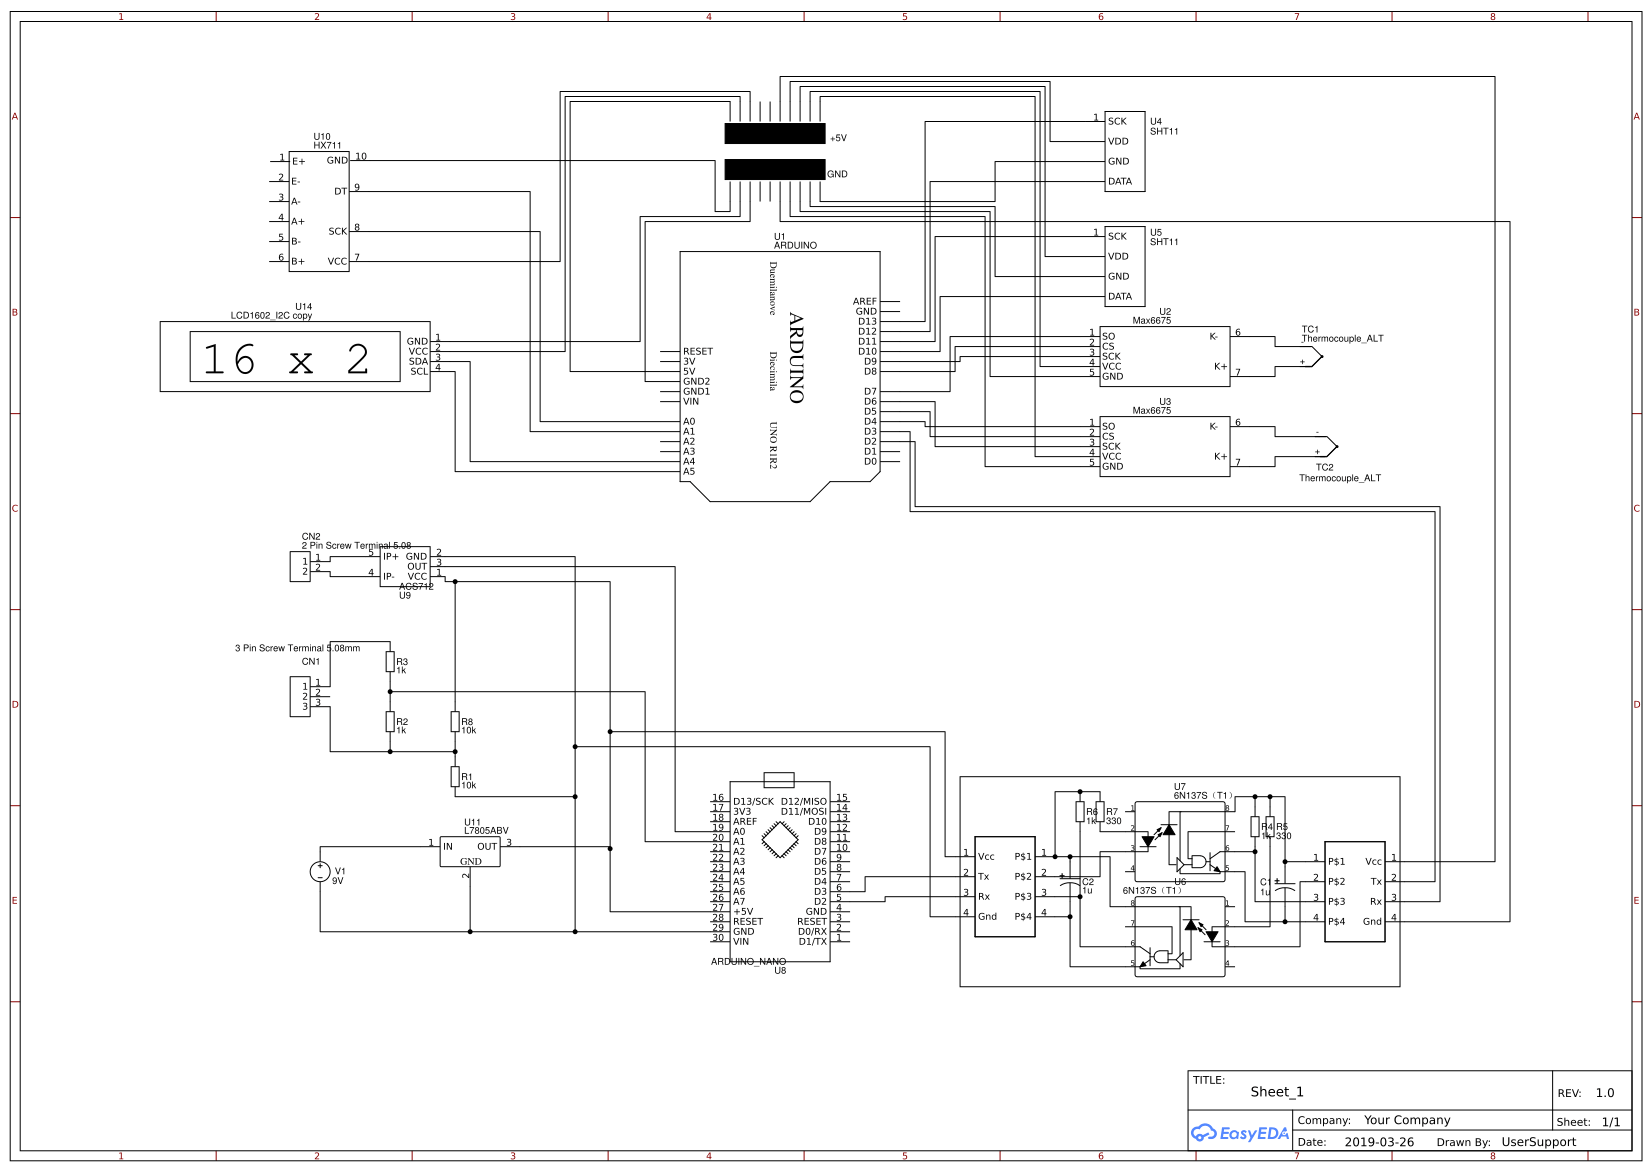The image size is (1652, 1171).
Task: Click the black GND power bus bar
Action: point(775,169)
